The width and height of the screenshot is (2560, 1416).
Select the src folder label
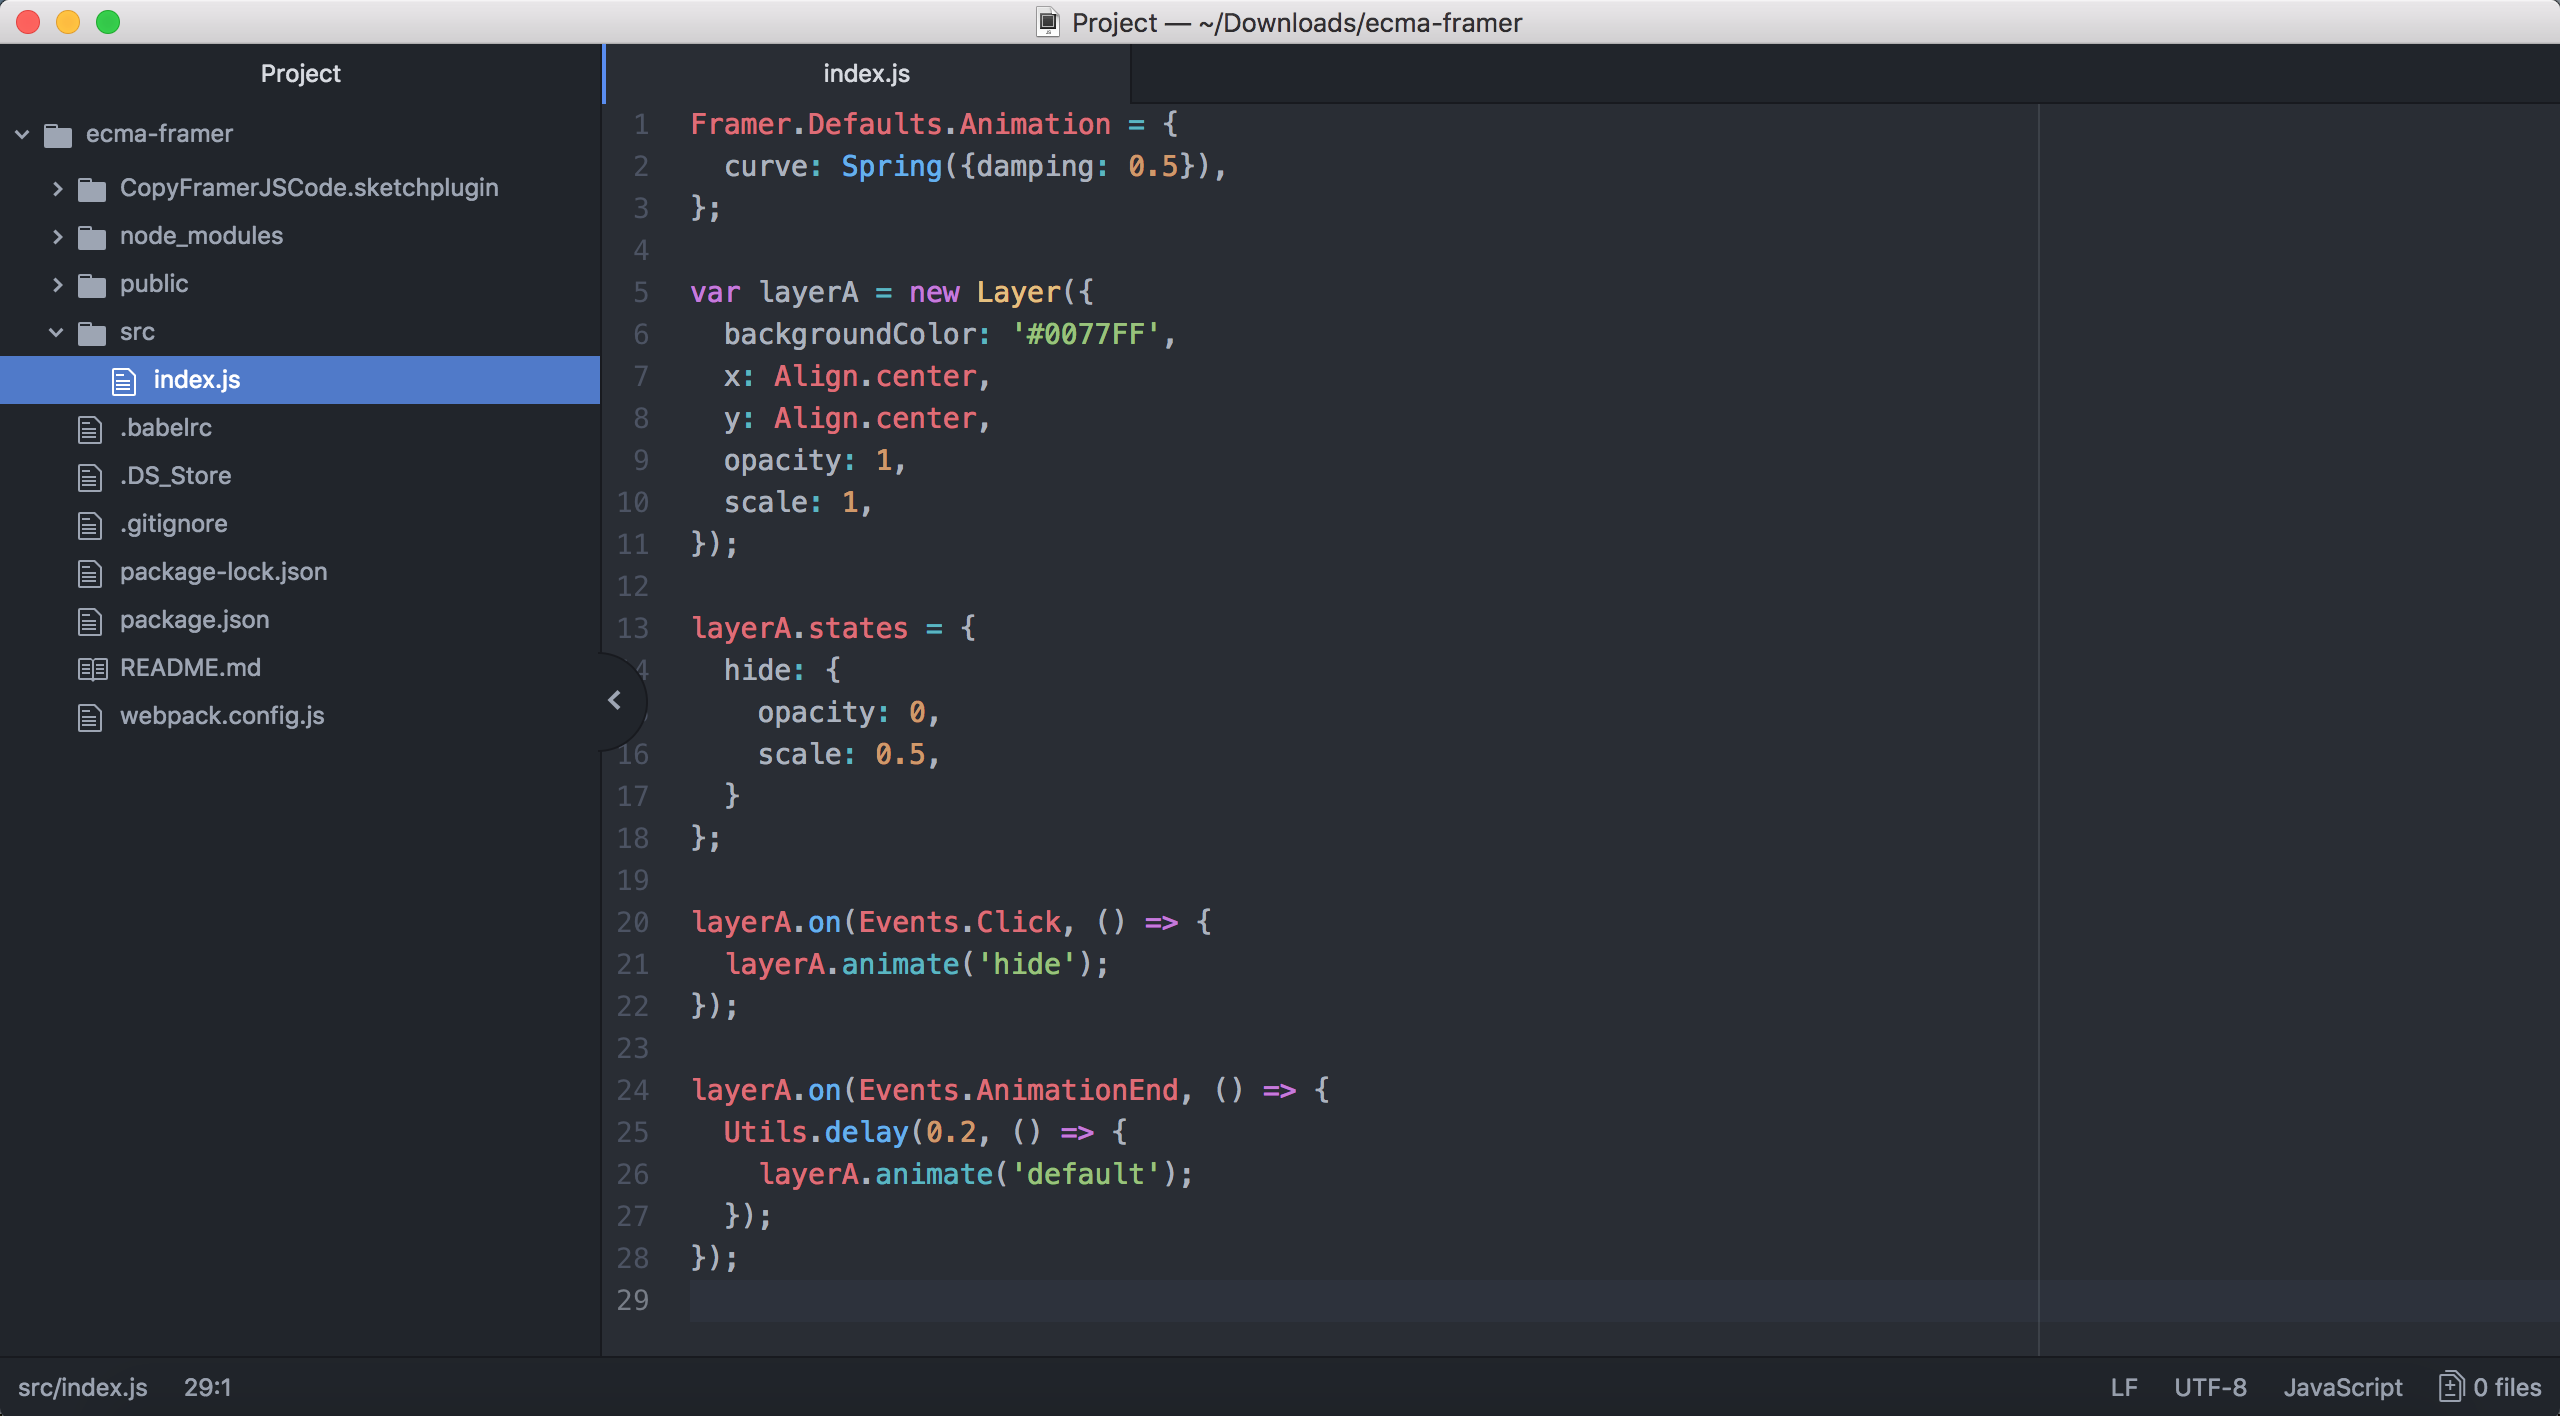click(137, 332)
